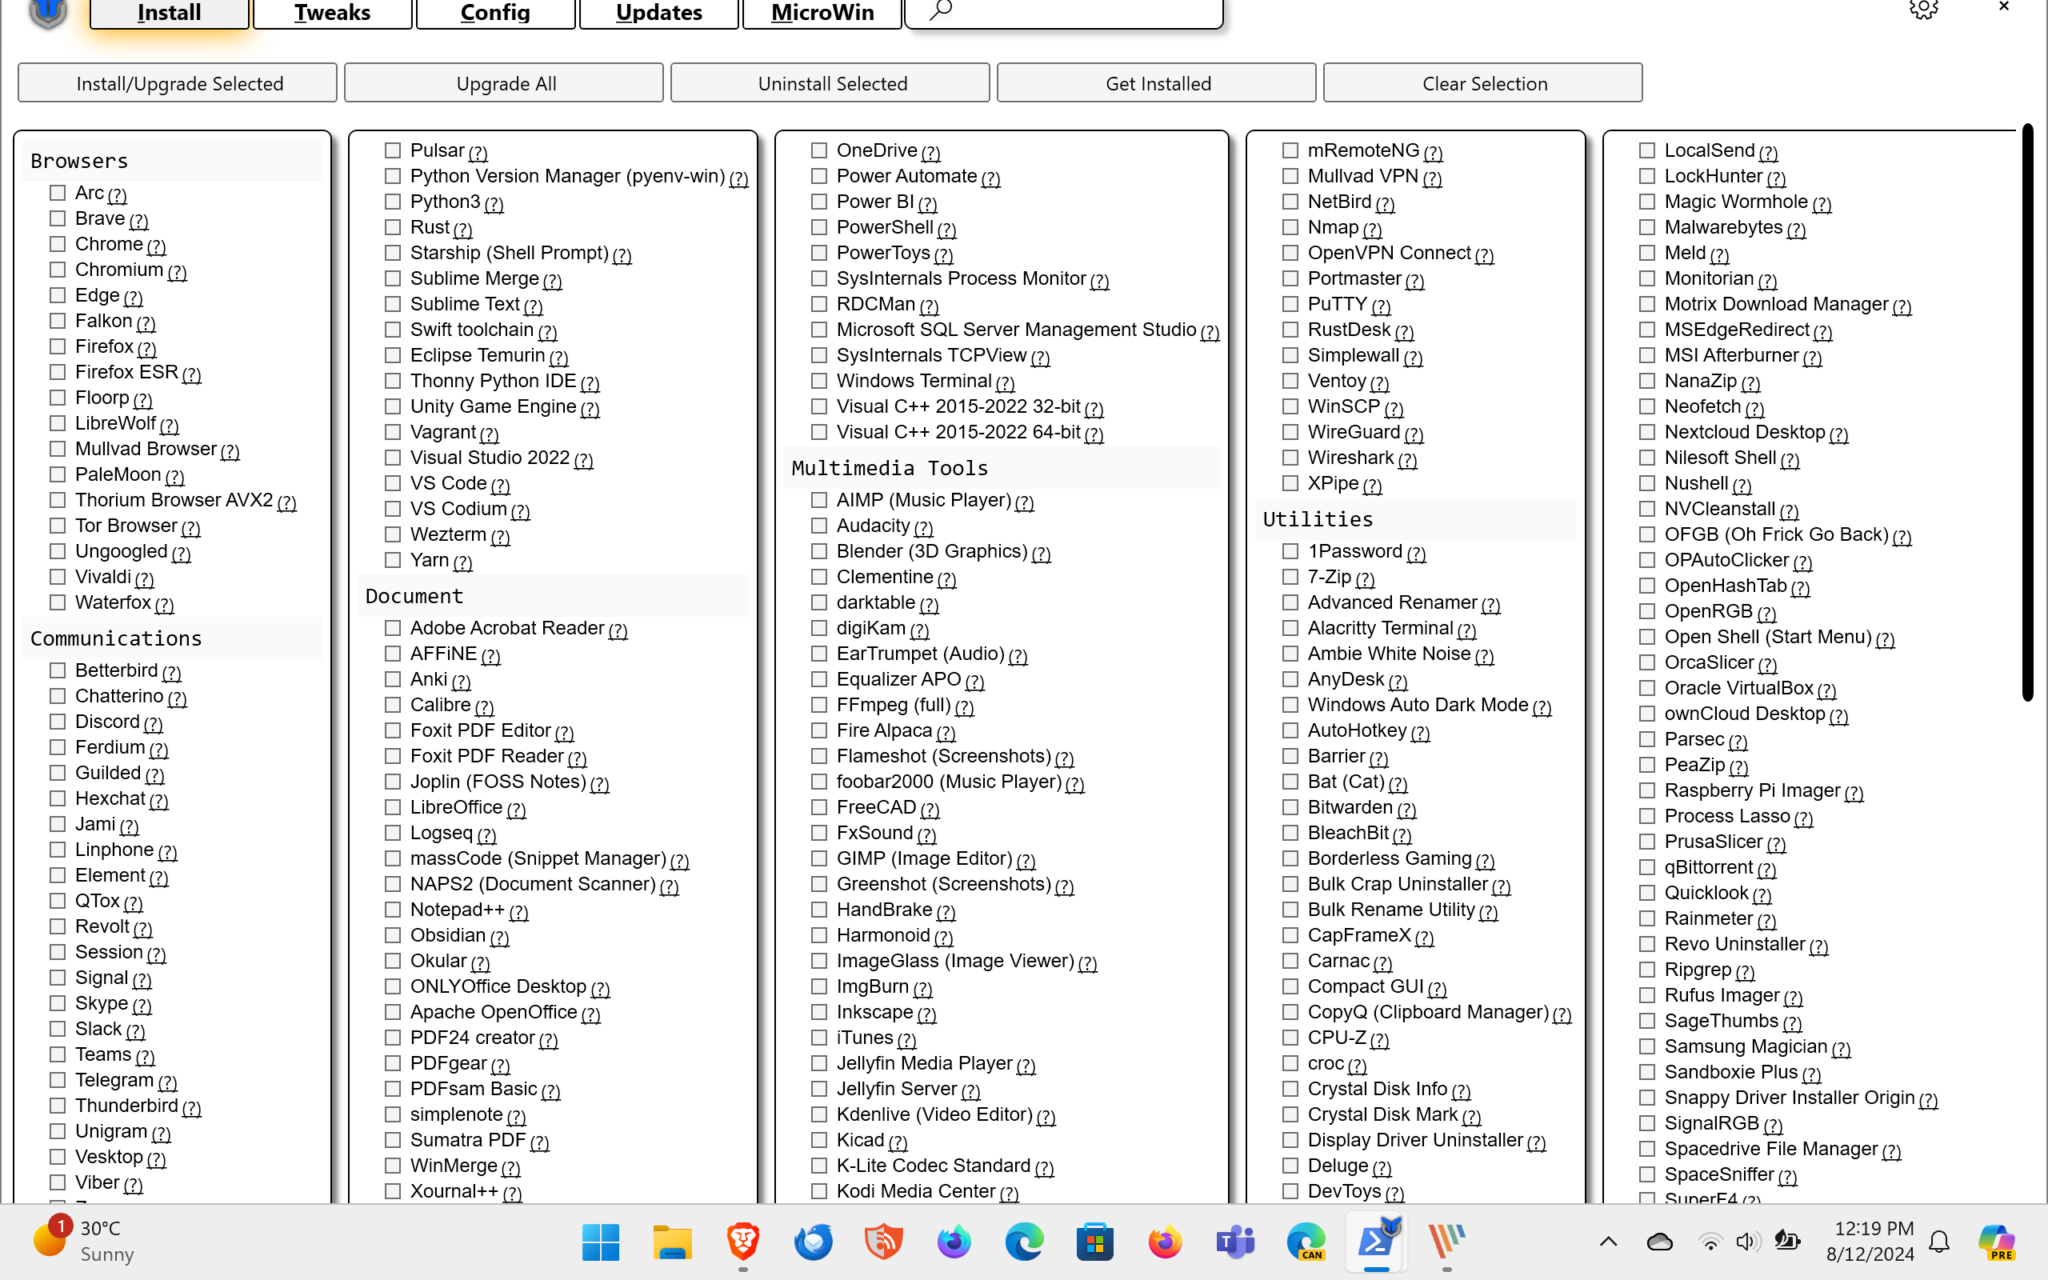This screenshot has height=1280, width=2048.
Task: Open the MicroWin tab
Action: (821, 12)
